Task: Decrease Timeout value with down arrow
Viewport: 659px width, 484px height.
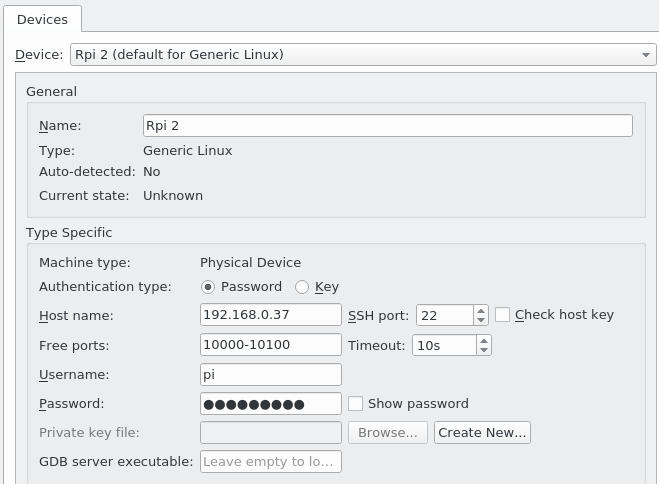Action: click(x=484, y=350)
